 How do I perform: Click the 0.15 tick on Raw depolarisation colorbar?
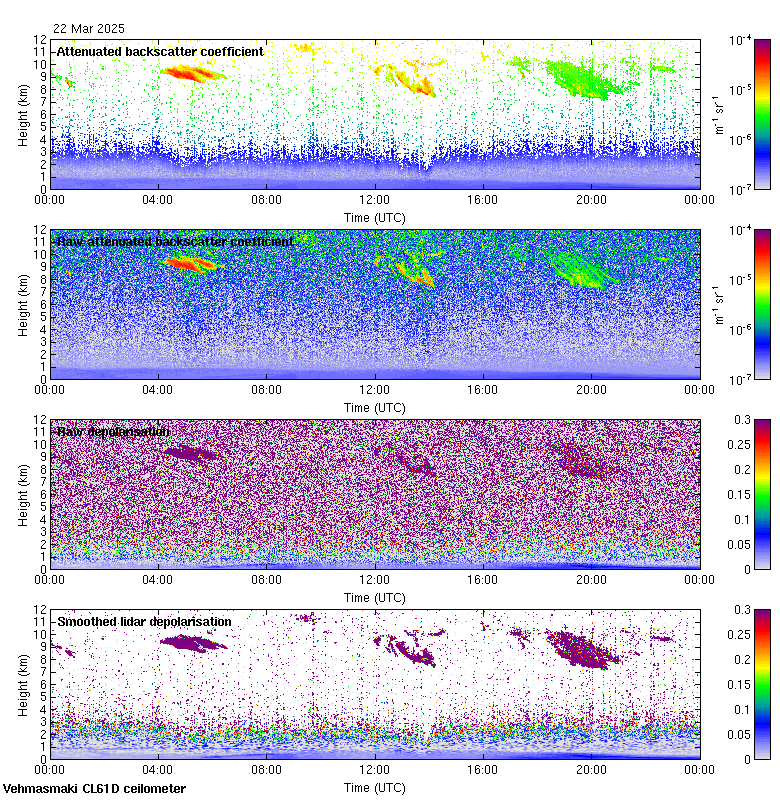tap(739, 494)
